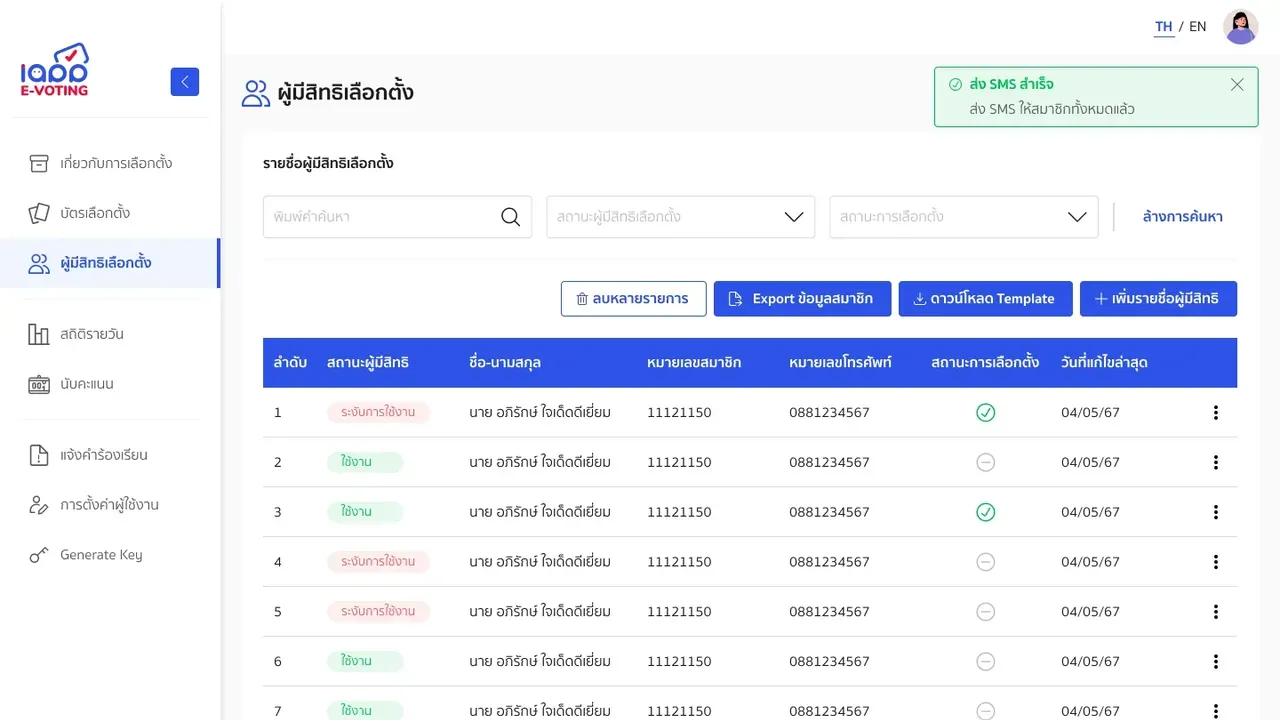Image resolution: width=1280 pixels, height=720 pixels.
Task: Focus the พิมพ์คำค้นหา search field
Action: [x=397, y=217]
